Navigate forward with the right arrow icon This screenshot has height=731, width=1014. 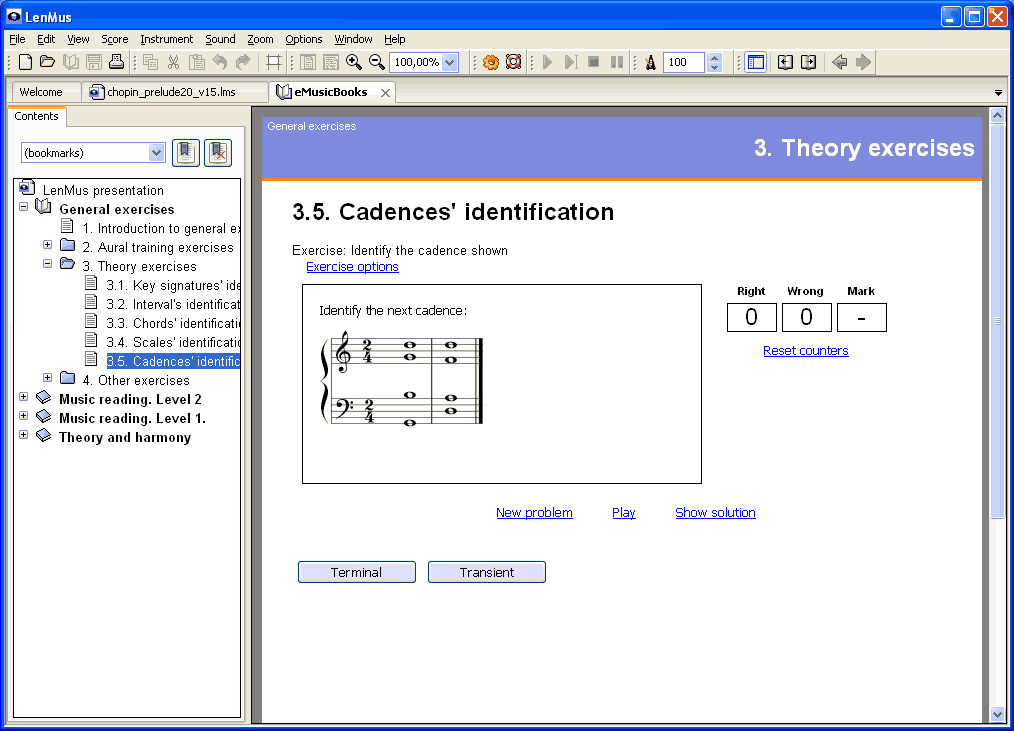(x=863, y=62)
